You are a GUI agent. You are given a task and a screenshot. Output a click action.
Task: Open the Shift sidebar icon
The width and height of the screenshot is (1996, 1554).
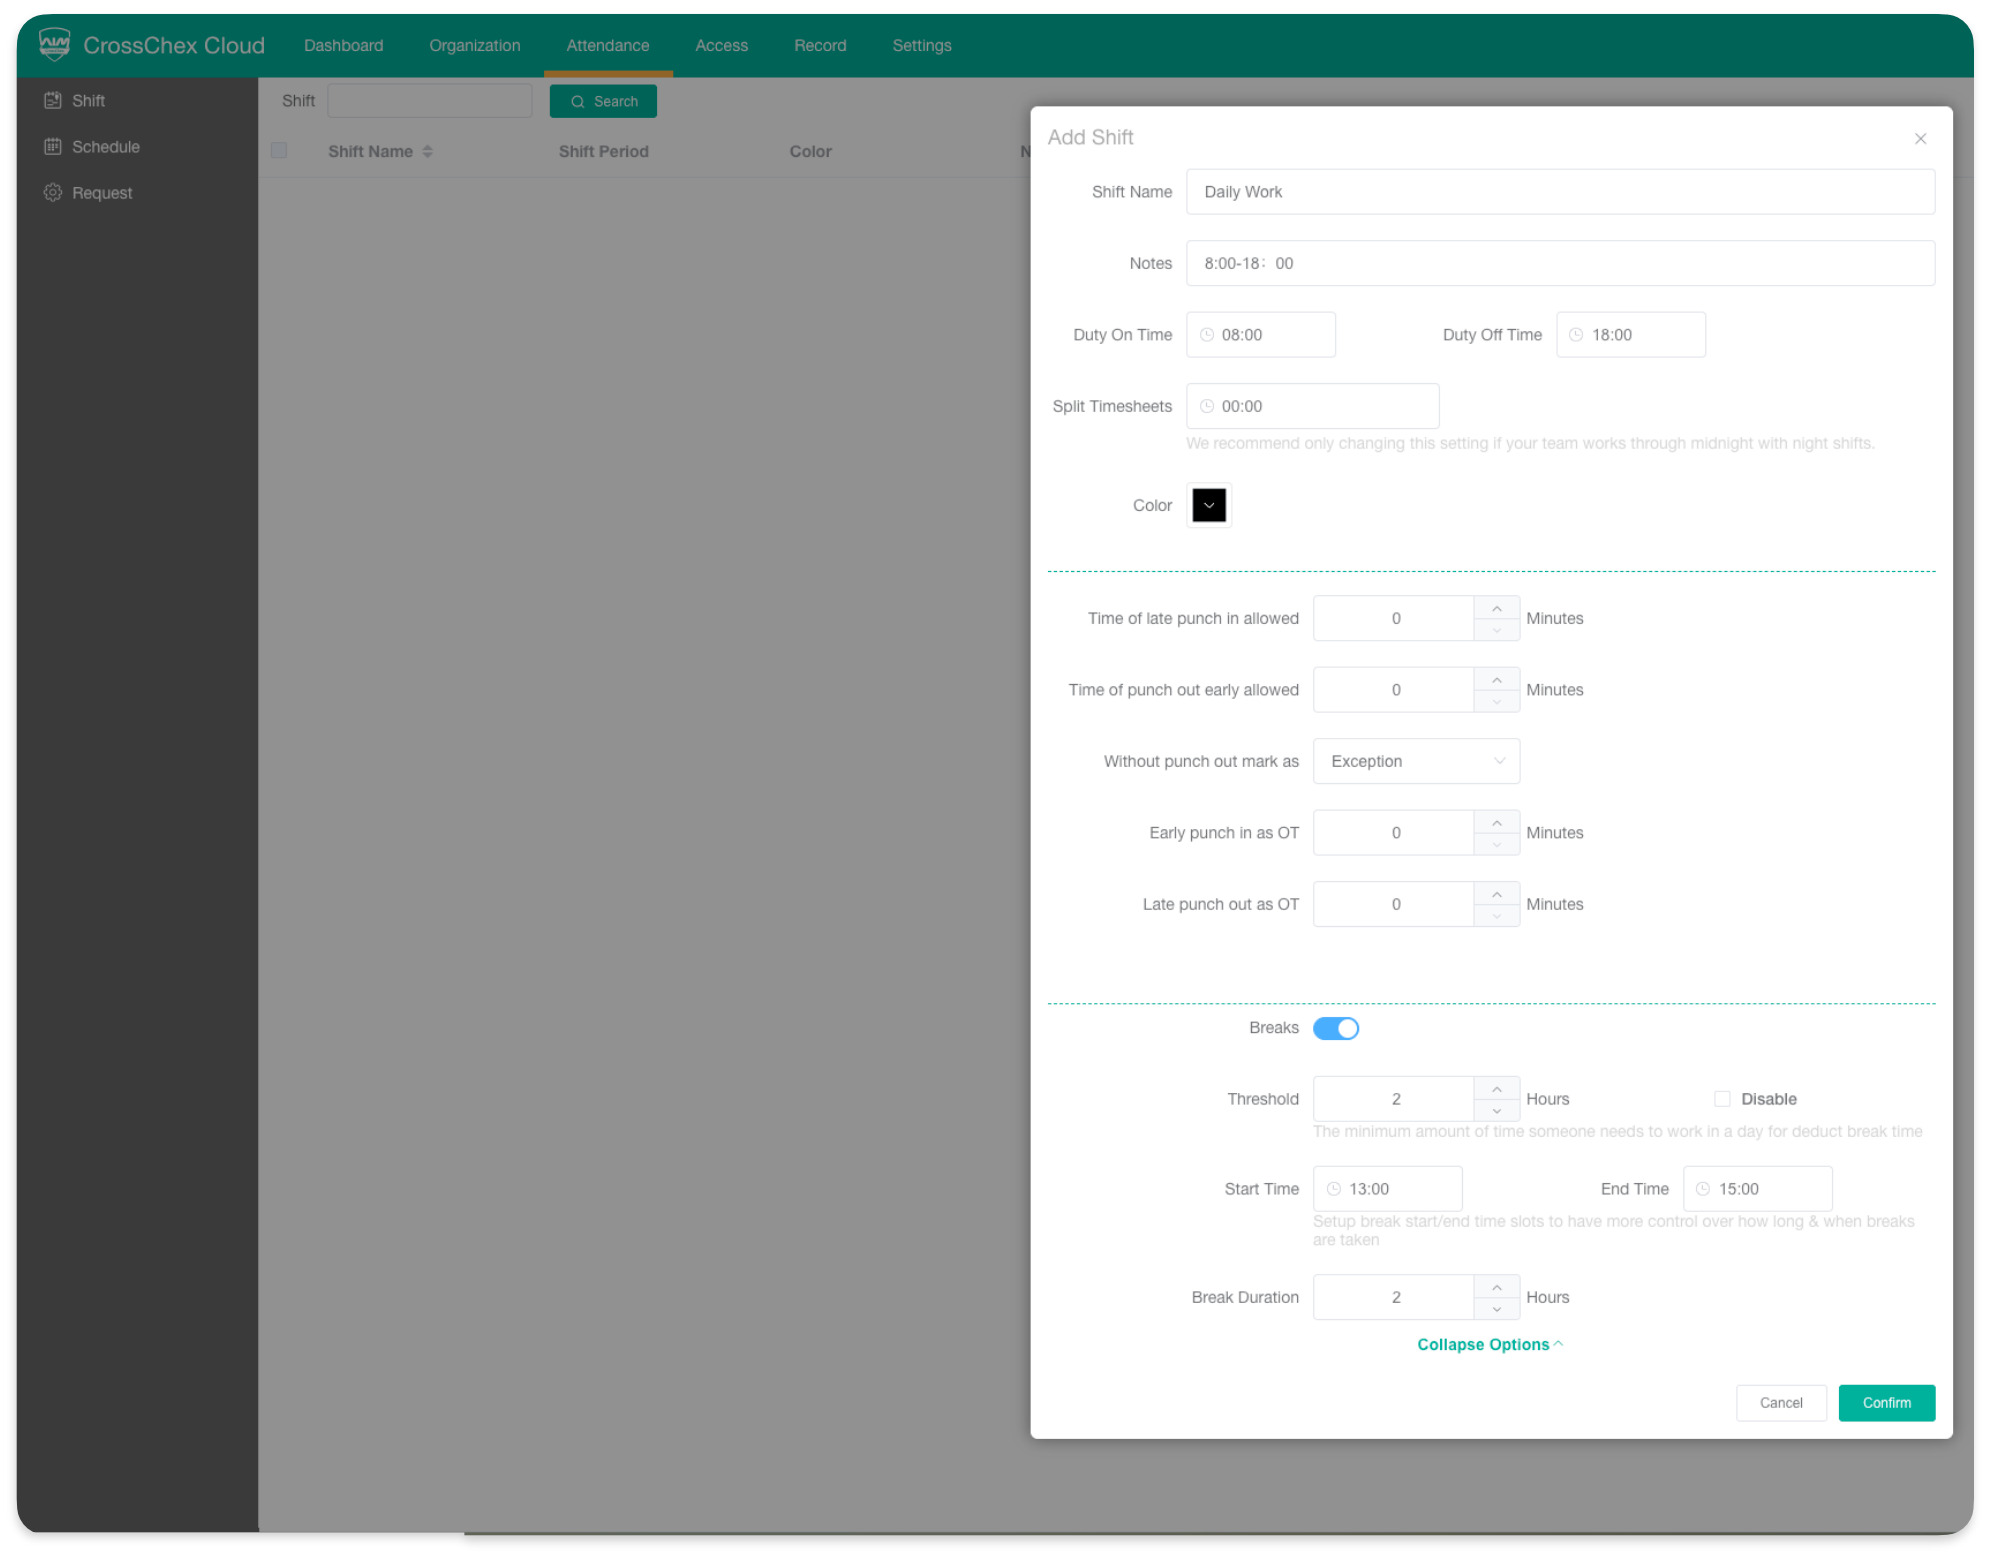(53, 100)
